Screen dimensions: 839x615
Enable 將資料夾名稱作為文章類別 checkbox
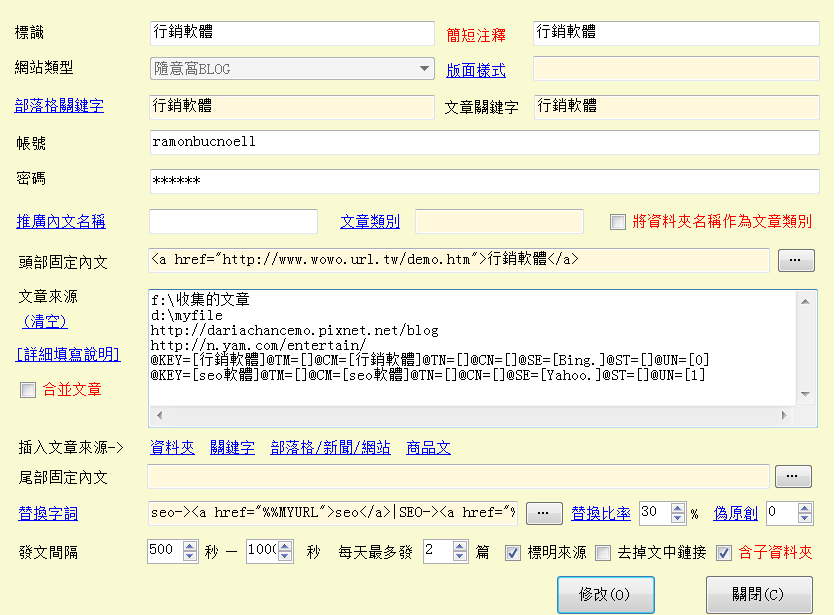(618, 222)
